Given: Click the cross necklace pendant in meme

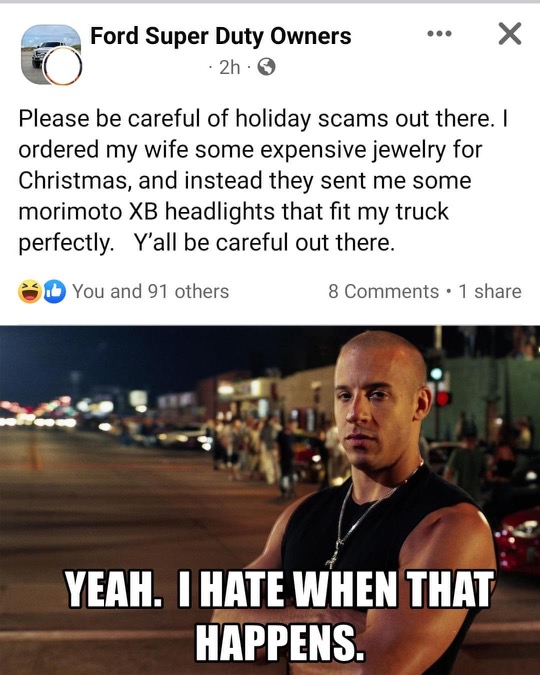Looking at the screenshot, I should (x=334, y=554).
